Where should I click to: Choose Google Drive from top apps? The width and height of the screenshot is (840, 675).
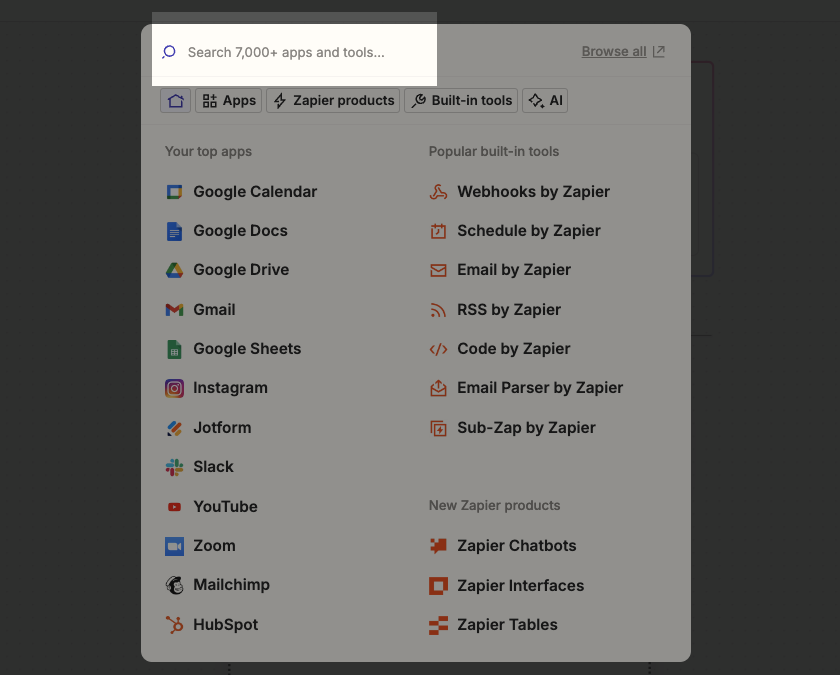point(241,270)
